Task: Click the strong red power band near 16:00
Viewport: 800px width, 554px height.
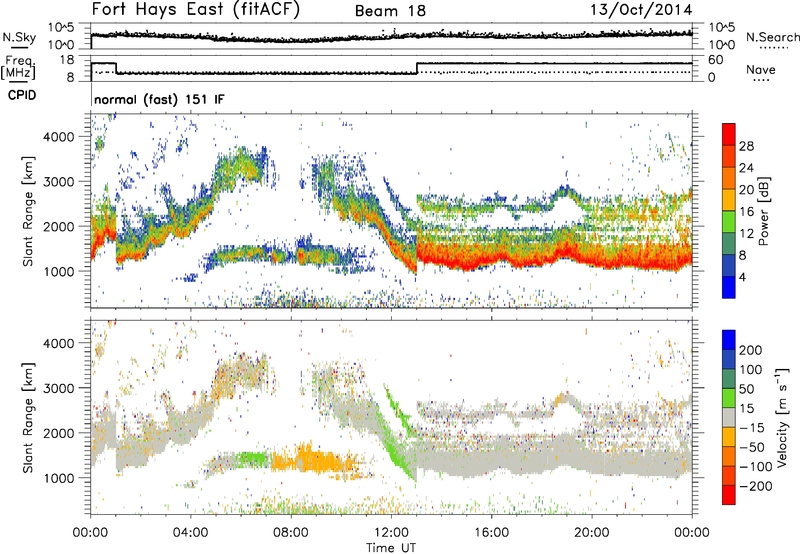Action: click(492, 258)
